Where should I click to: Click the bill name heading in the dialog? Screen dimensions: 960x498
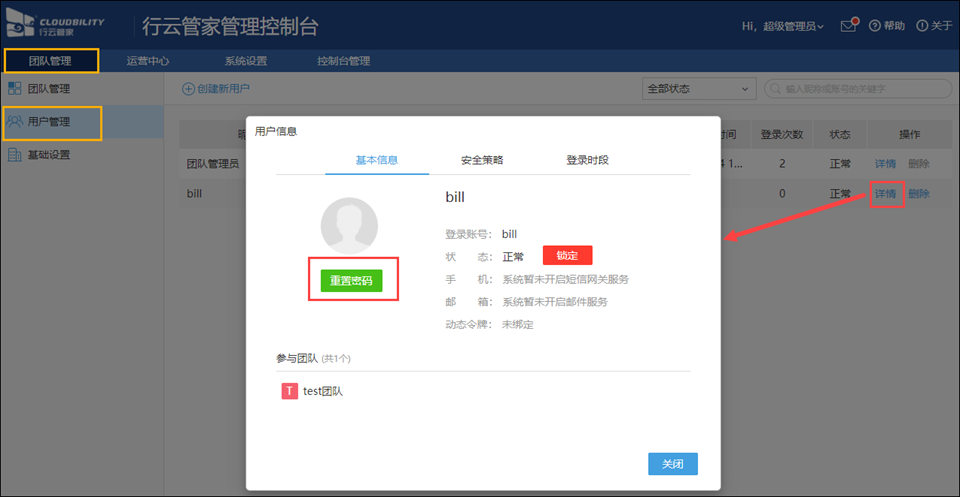coord(455,197)
